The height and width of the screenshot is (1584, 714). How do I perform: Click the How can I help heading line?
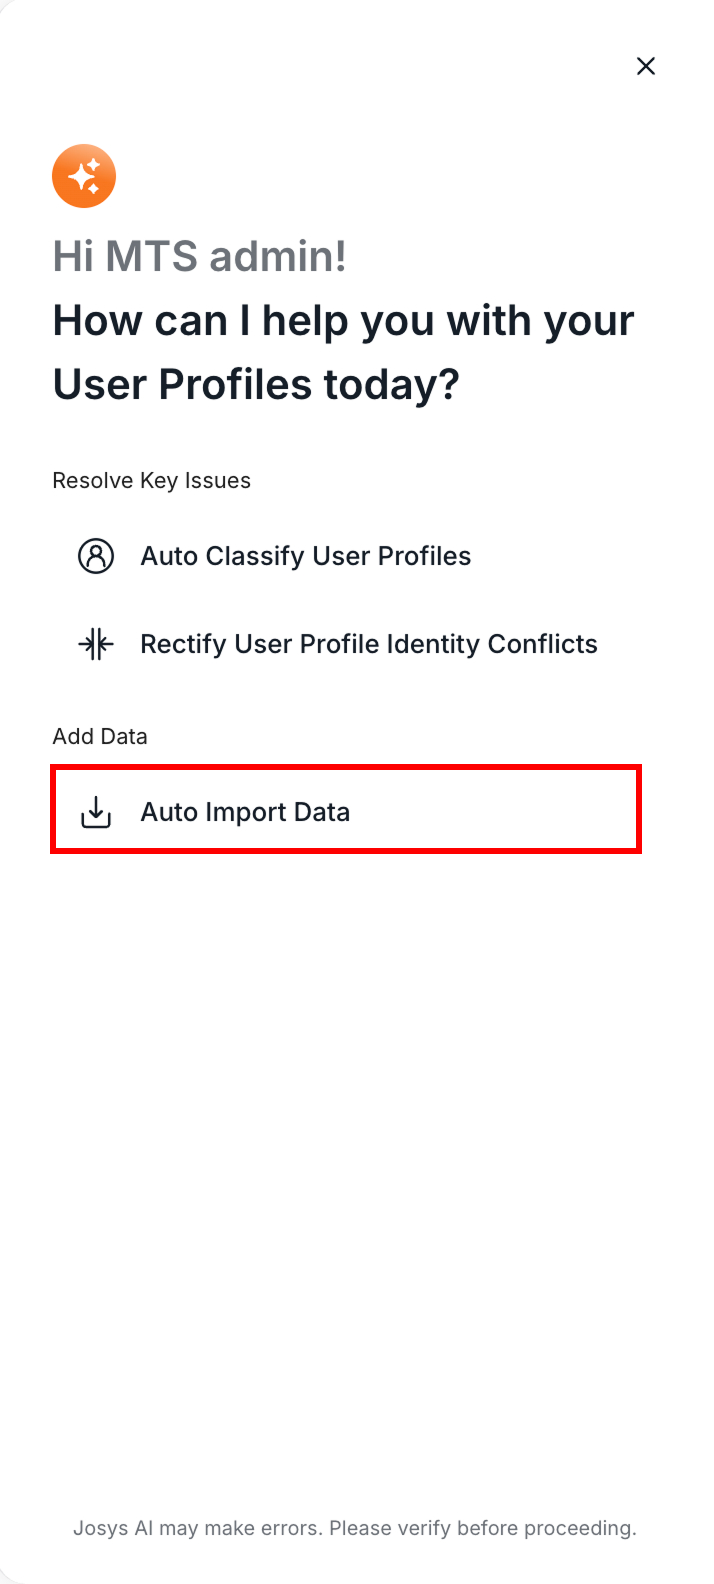click(x=343, y=321)
